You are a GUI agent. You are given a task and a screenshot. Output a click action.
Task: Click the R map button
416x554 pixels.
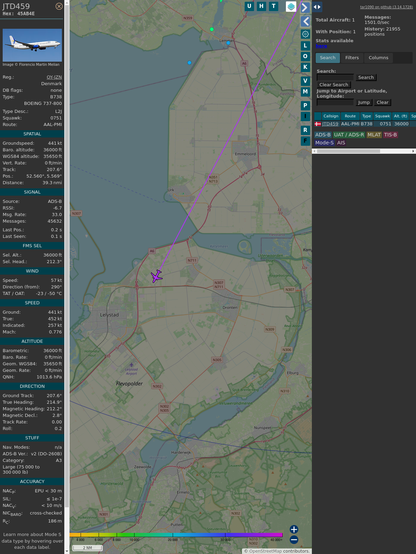click(305, 130)
